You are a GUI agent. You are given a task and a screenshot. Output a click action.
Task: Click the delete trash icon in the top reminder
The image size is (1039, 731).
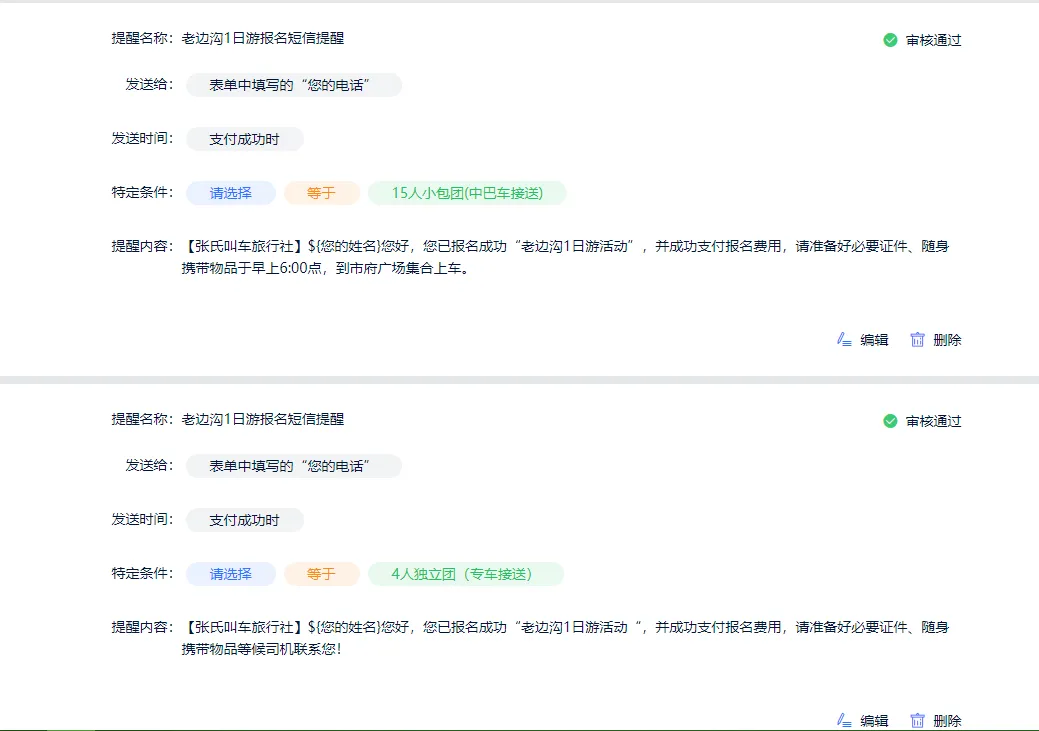(917, 340)
